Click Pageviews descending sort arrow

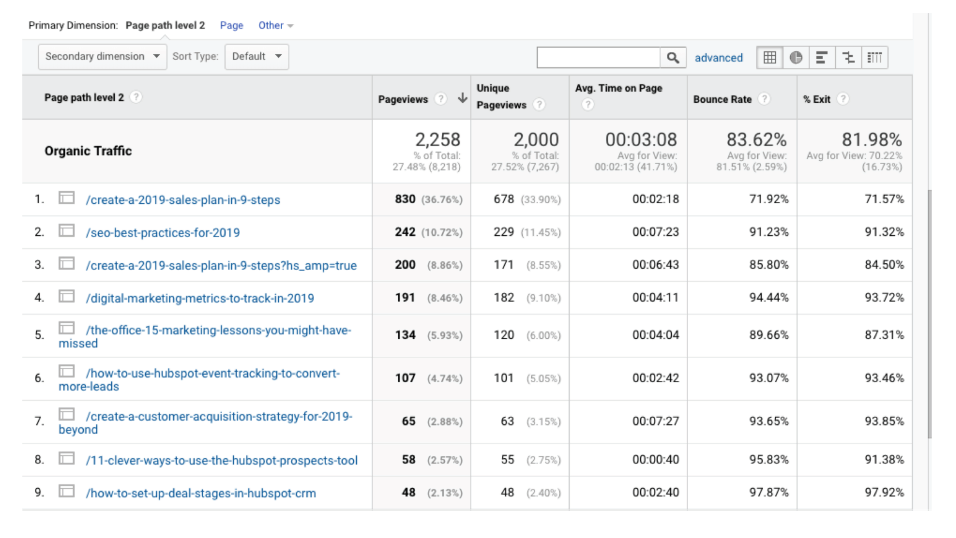(x=462, y=98)
